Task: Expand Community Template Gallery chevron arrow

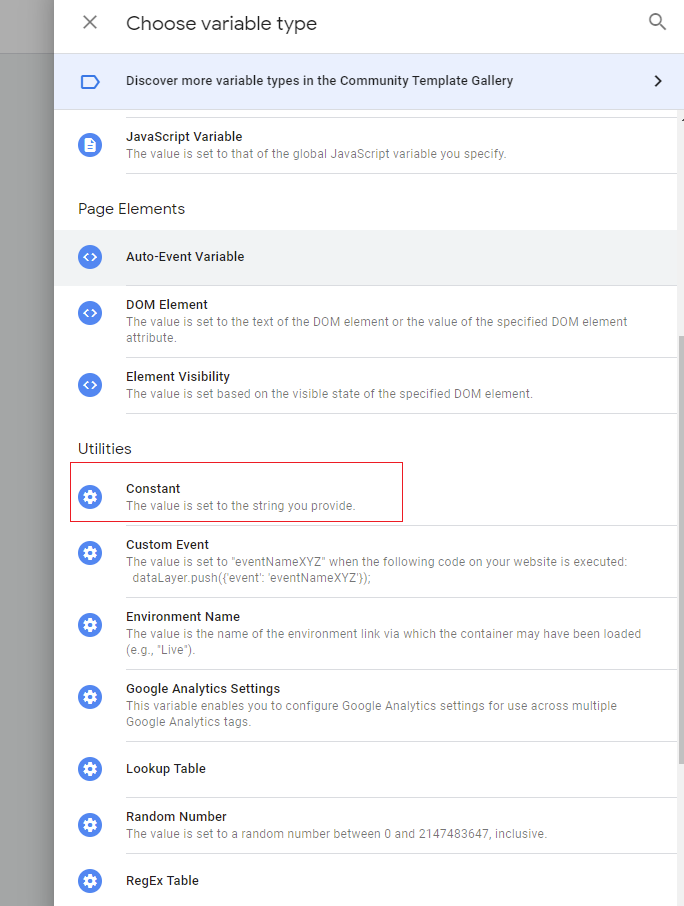Action: [658, 81]
